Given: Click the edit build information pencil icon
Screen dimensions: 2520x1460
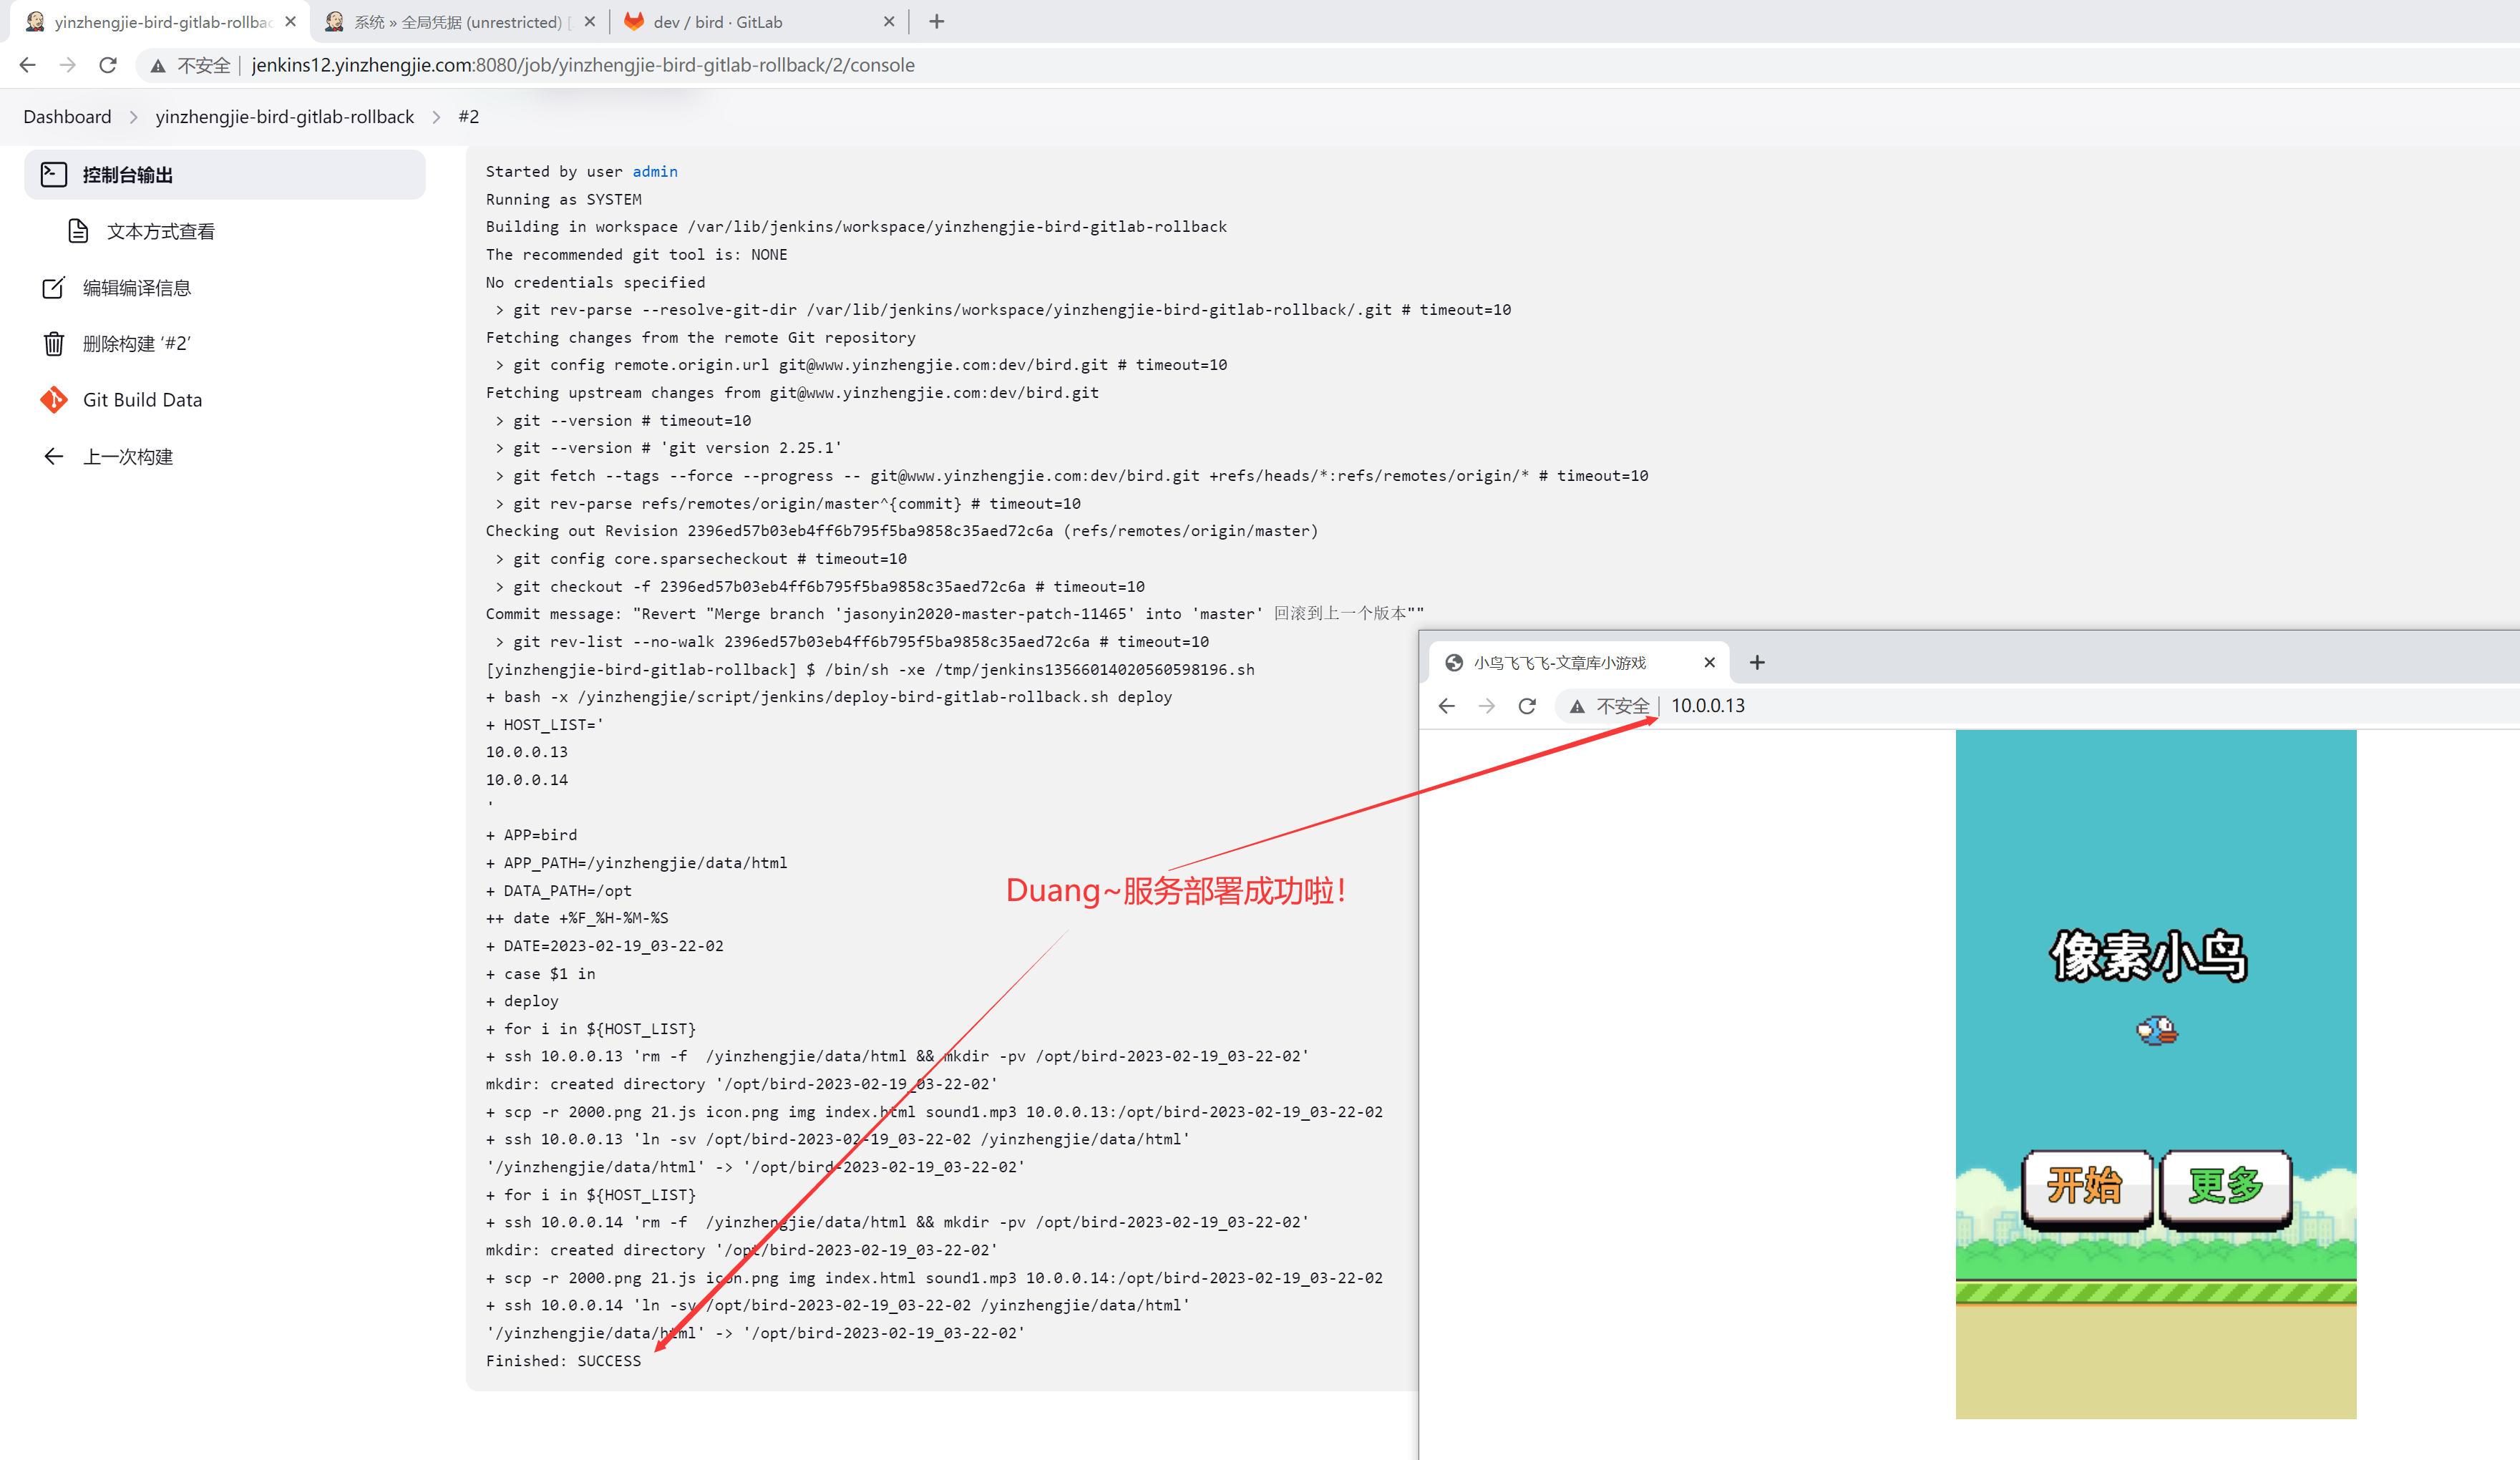Looking at the screenshot, I should point(53,288).
